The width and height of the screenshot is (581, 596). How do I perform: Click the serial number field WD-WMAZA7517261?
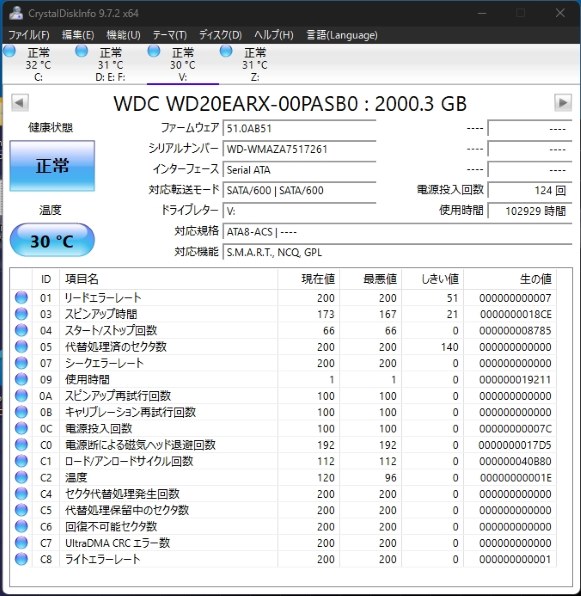pos(299,149)
